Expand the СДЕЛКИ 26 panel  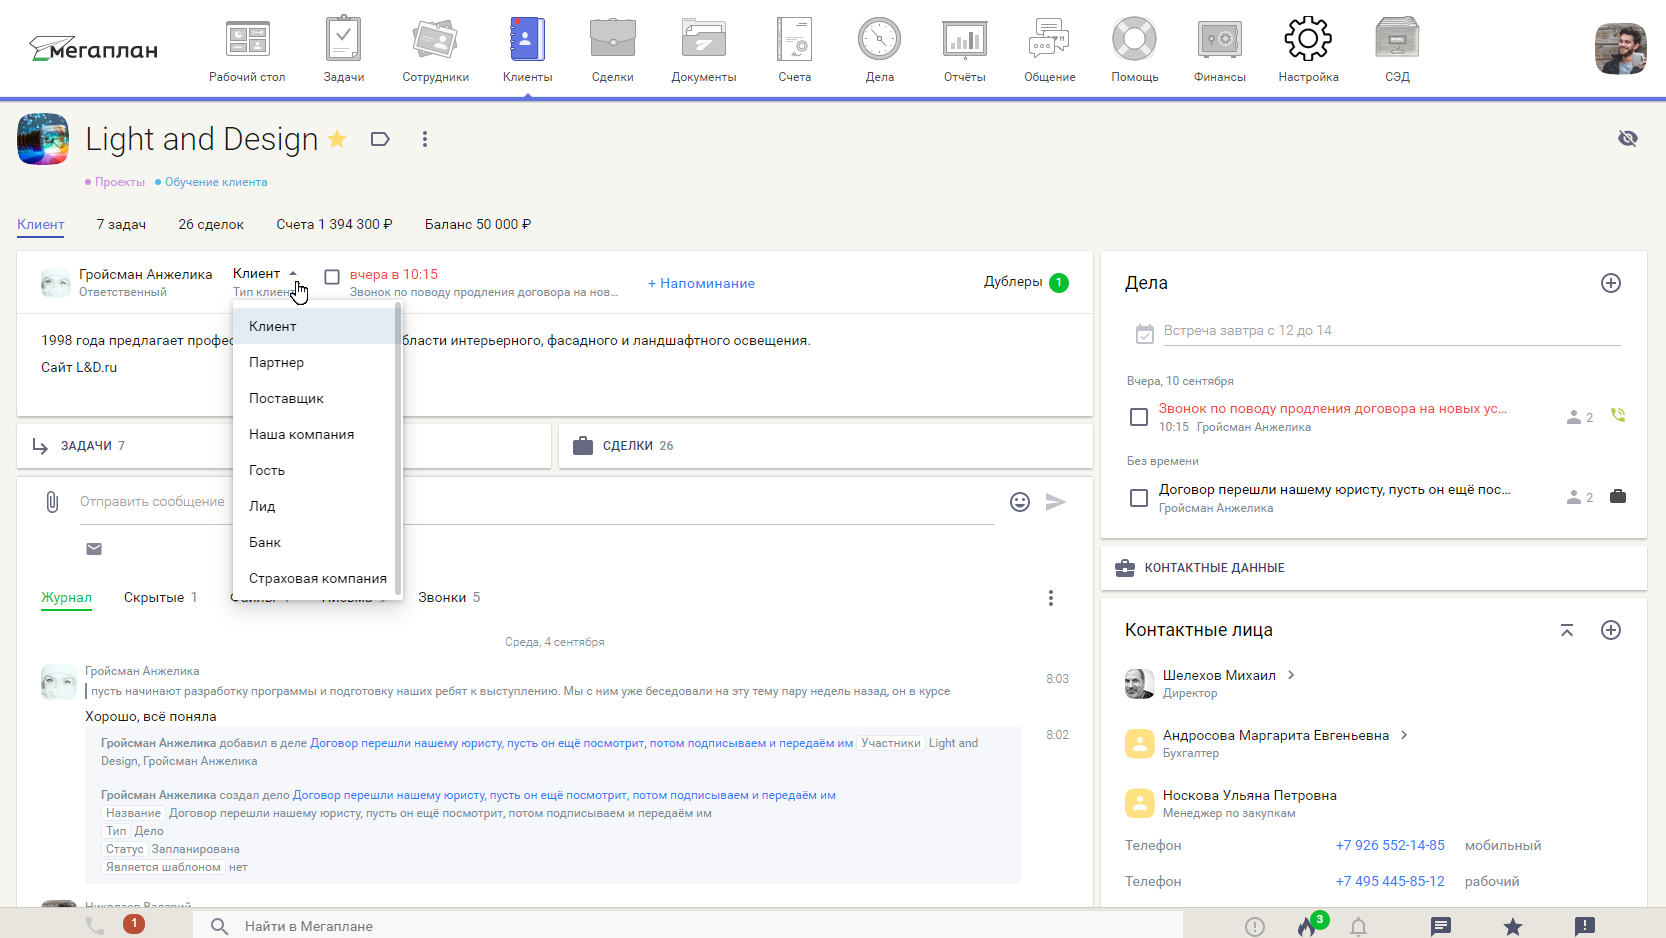click(x=825, y=446)
